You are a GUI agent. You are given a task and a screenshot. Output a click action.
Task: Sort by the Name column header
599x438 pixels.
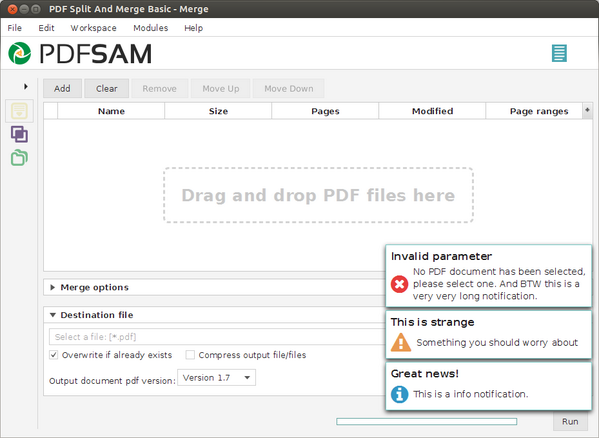(x=111, y=111)
